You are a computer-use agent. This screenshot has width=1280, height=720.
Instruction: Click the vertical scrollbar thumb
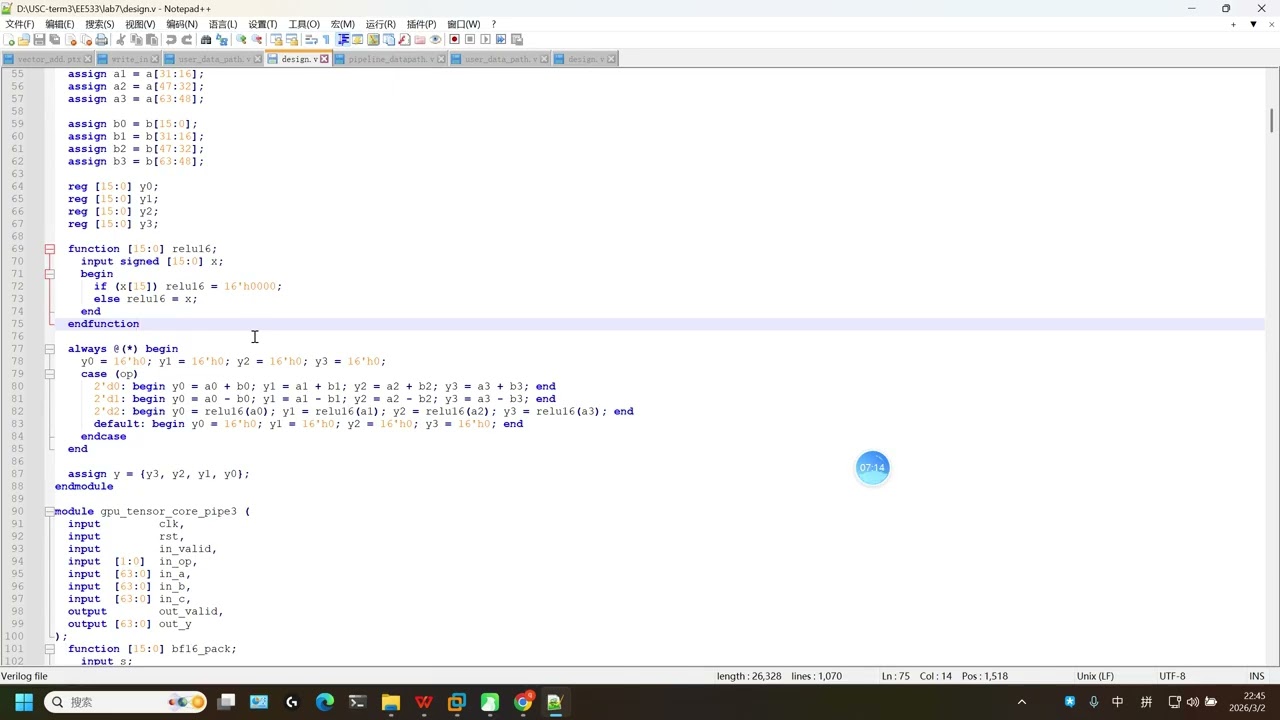click(x=1272, y=119)
